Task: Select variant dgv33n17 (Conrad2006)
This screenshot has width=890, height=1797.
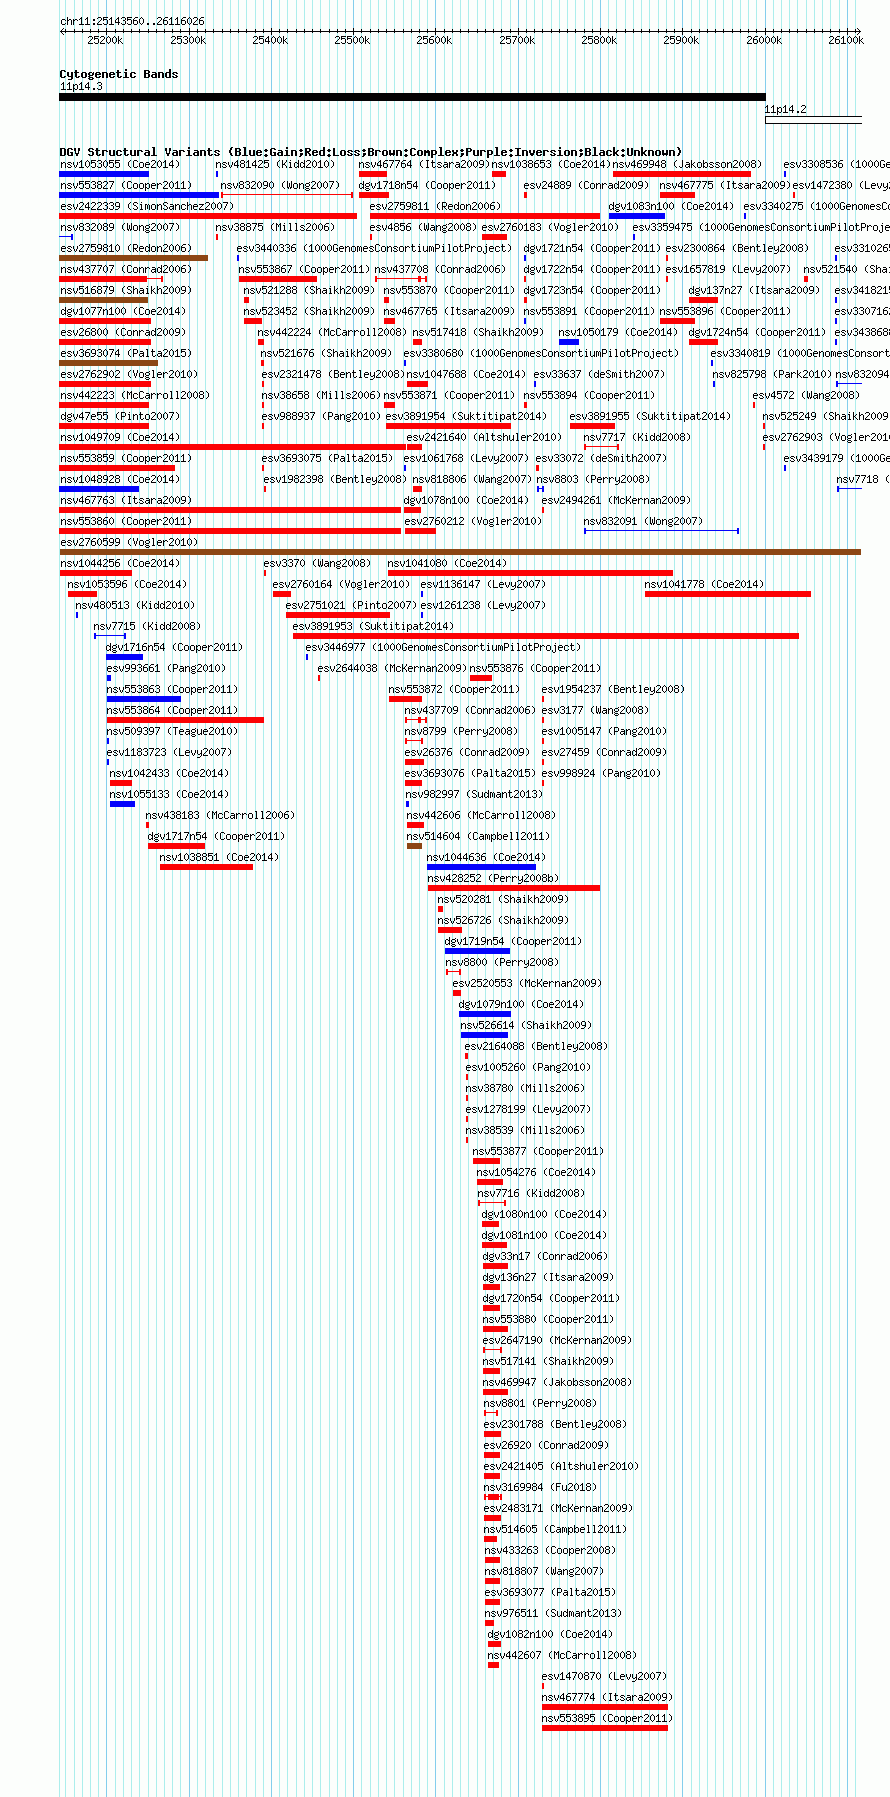Action: [545, 1256]
